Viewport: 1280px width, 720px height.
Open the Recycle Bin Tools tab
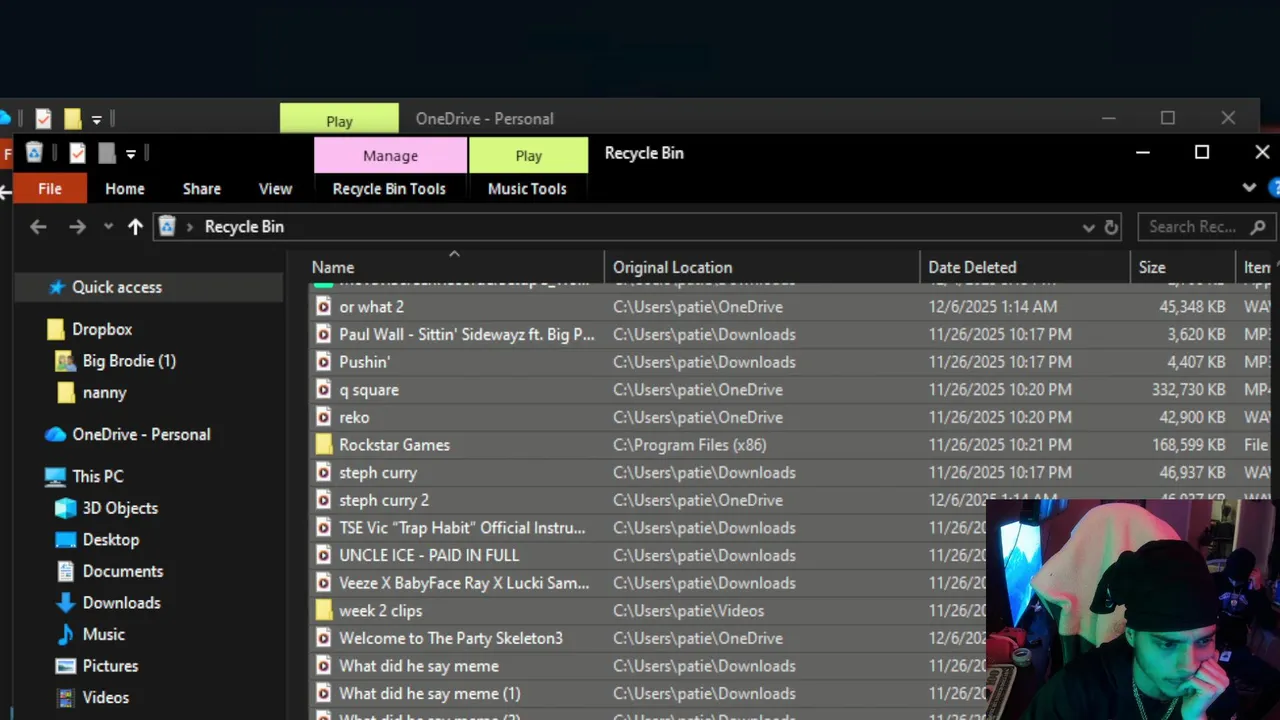coord(389,188)
